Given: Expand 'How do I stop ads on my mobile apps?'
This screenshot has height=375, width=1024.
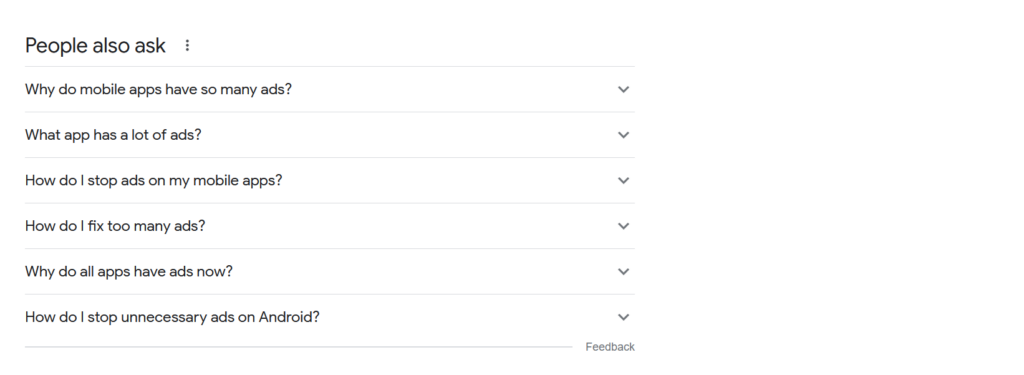Looking at the screenshot, I should pos(329,180).
